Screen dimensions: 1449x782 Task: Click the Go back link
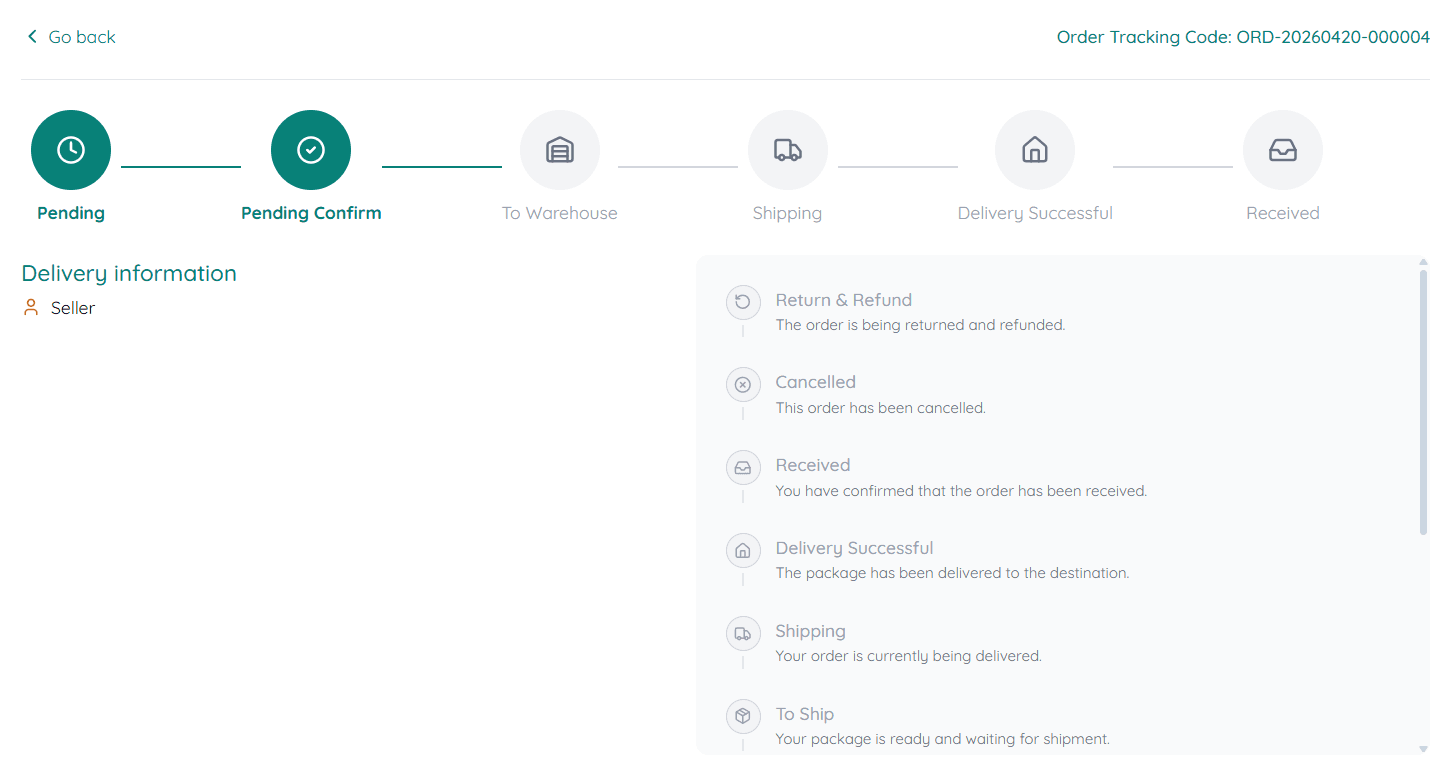click(81, 37)
